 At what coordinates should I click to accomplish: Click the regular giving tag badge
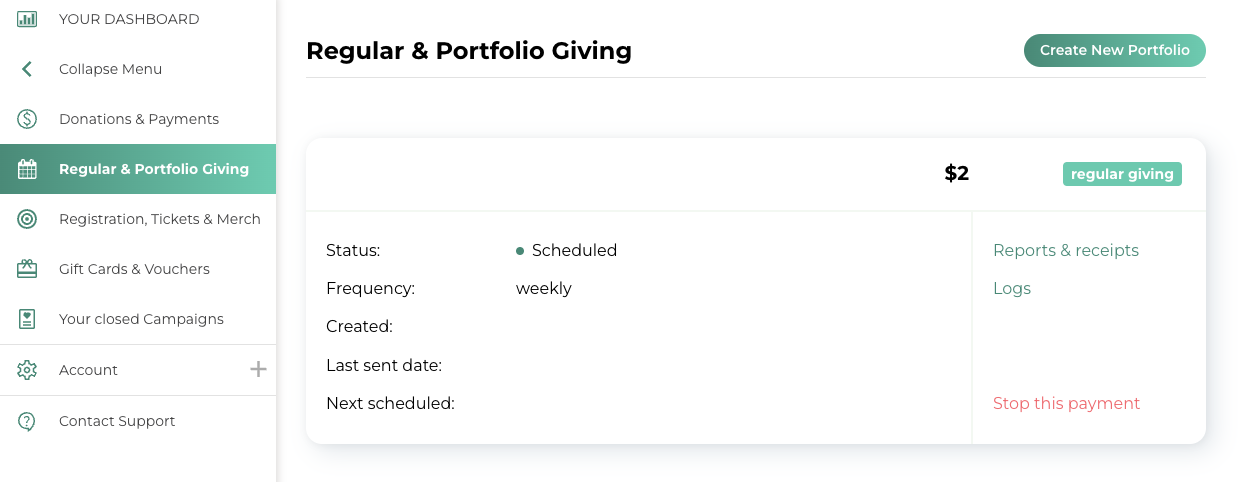click(1122, 174)
